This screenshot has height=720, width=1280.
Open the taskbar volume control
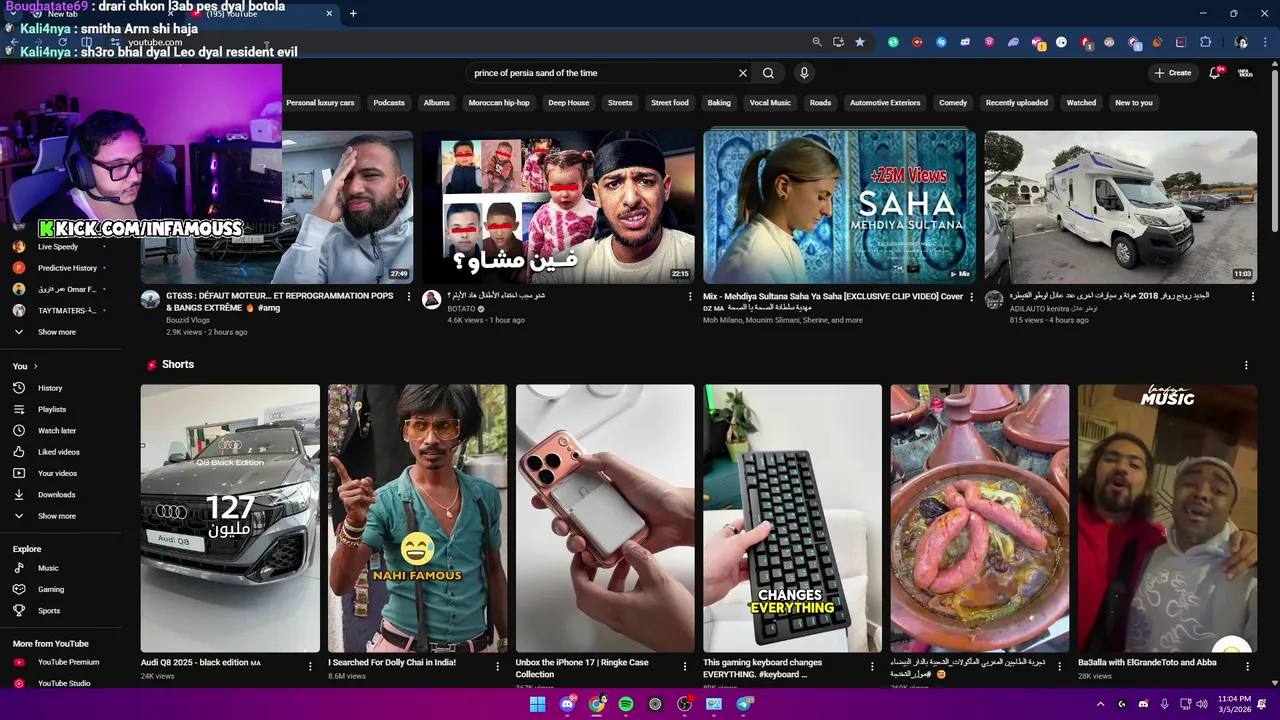tap(1201, 704)
